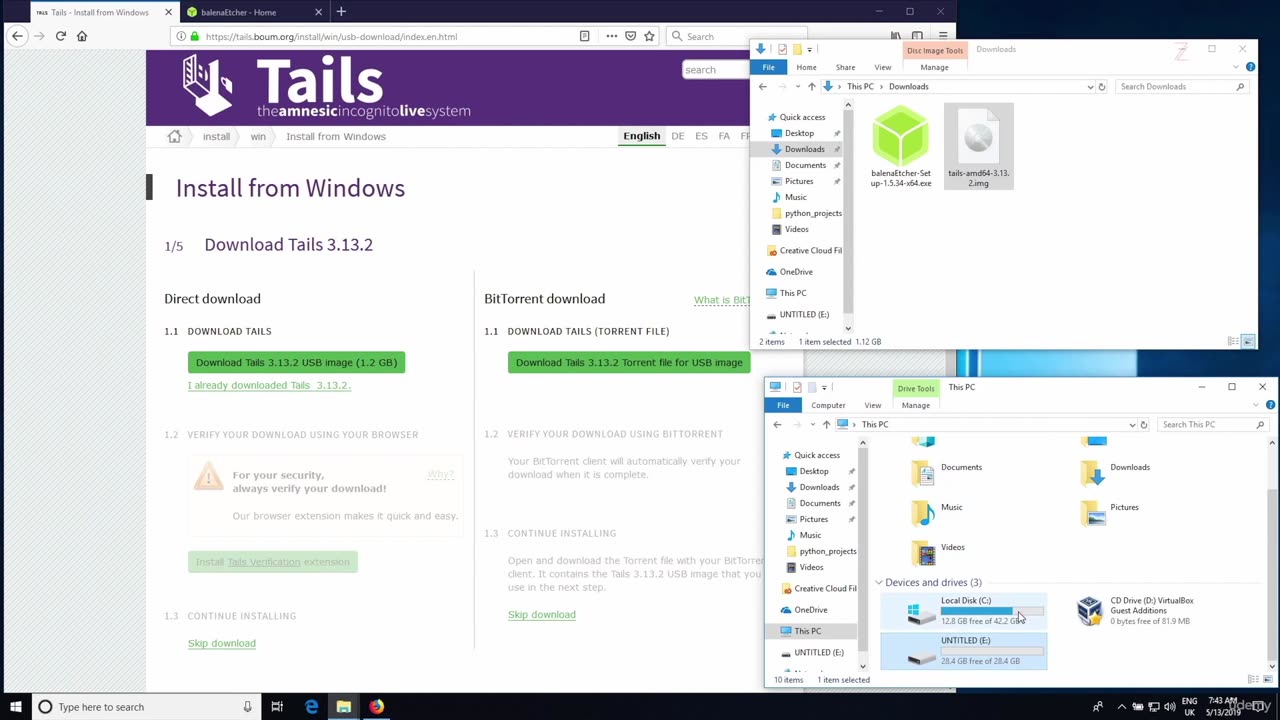Image resolution: width=1280 pixels, height=720 pixels.
Task: Open File tab in Downloads window
Action: 768,67
